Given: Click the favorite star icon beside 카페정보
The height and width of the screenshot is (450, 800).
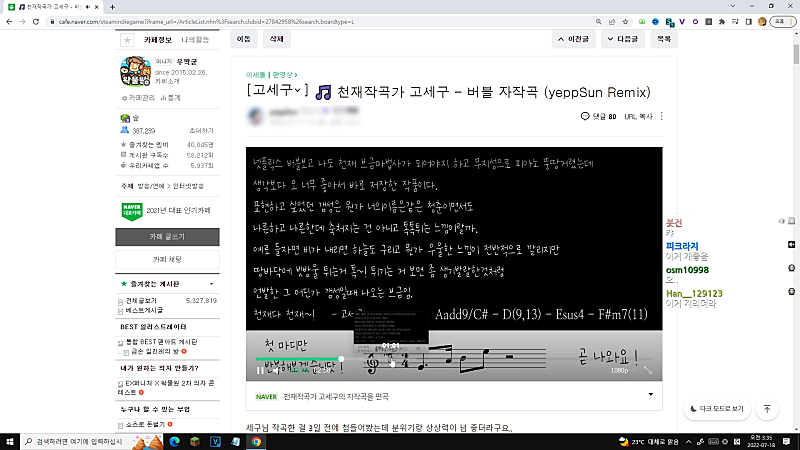Looking at the screenshot, I should (x=127, y=40).
